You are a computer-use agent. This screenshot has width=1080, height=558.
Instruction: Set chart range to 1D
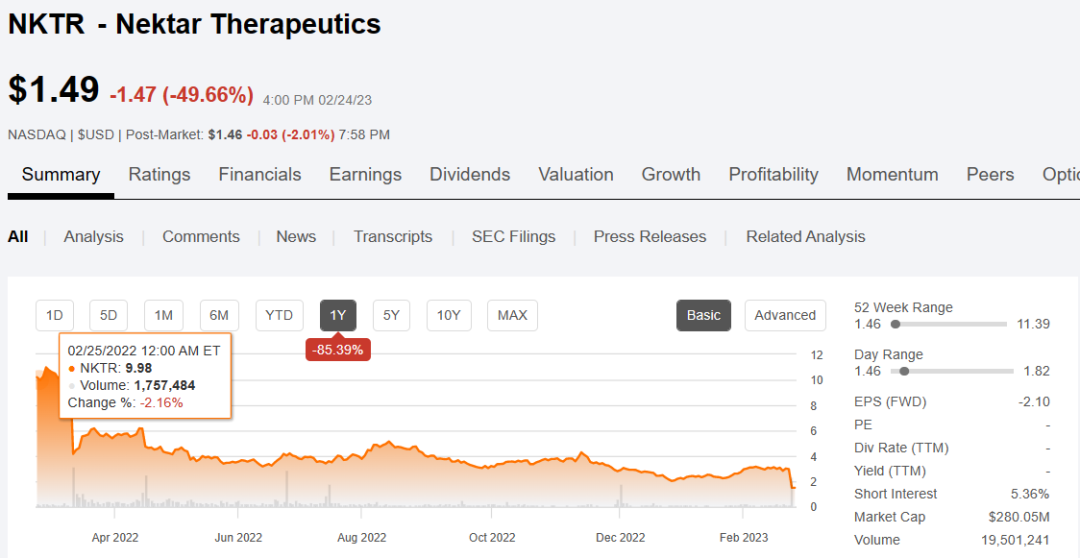(54, 315)
